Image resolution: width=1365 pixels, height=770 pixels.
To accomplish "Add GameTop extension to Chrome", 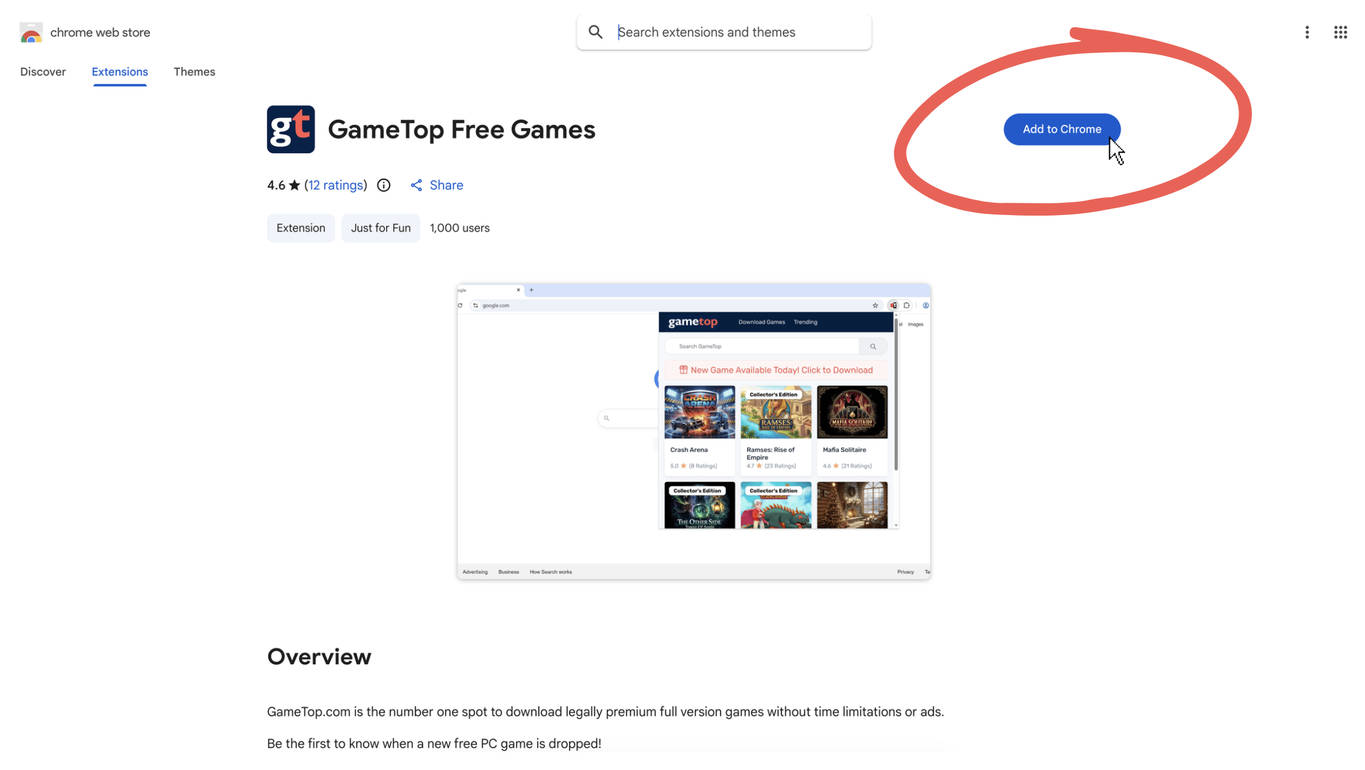I will (1062, 129).
